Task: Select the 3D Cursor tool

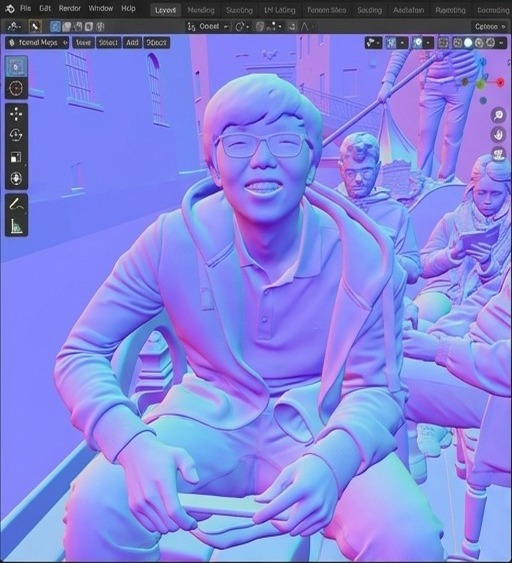Action: tap(16, 88)
